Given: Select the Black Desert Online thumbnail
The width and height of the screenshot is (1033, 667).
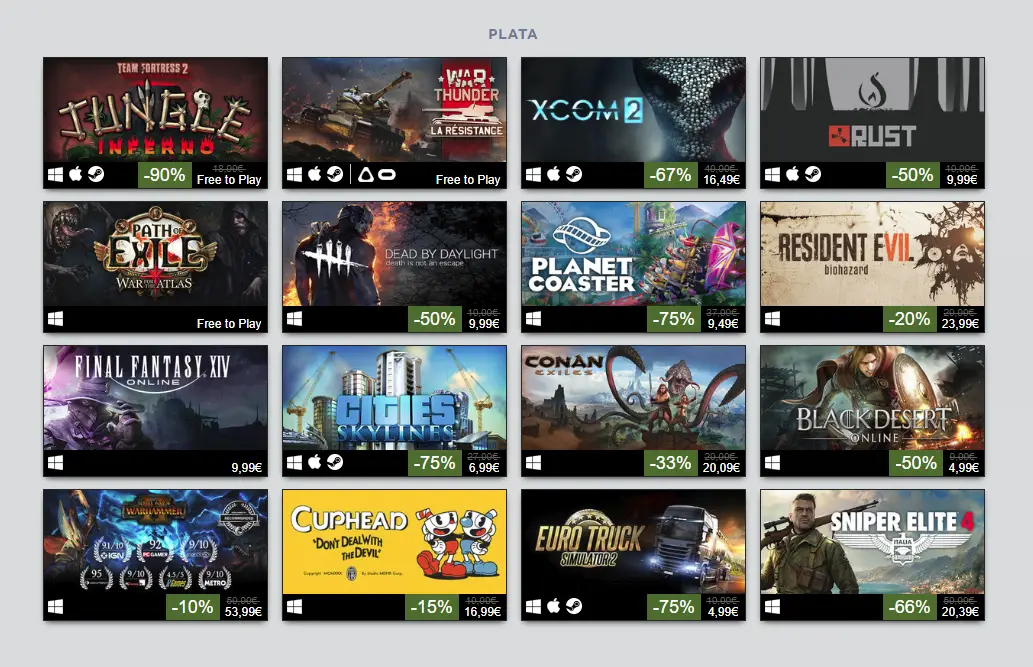Looking at the screenshot, I should [872, 397].
